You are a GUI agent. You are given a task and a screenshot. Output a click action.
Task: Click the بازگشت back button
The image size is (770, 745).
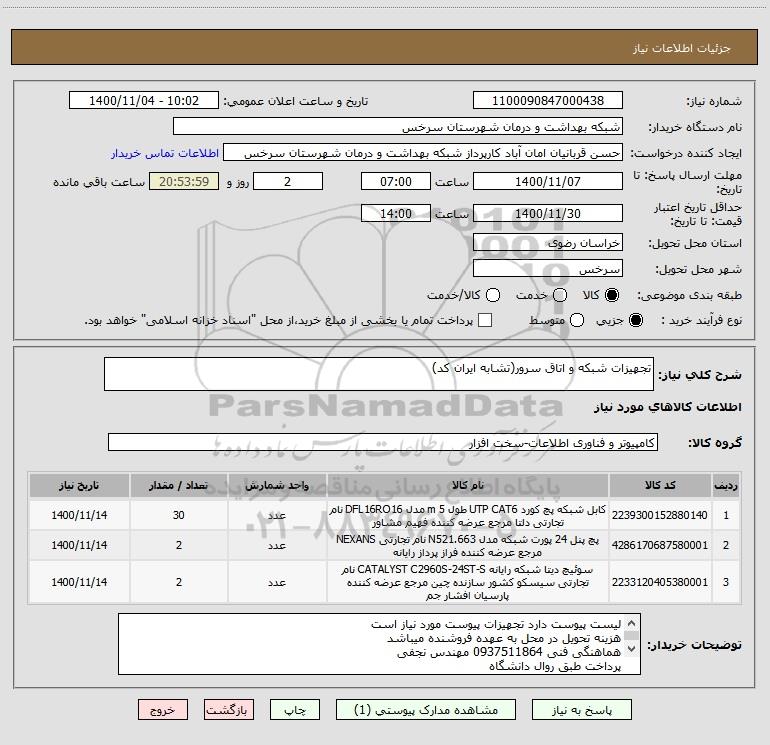click(229, 710)
